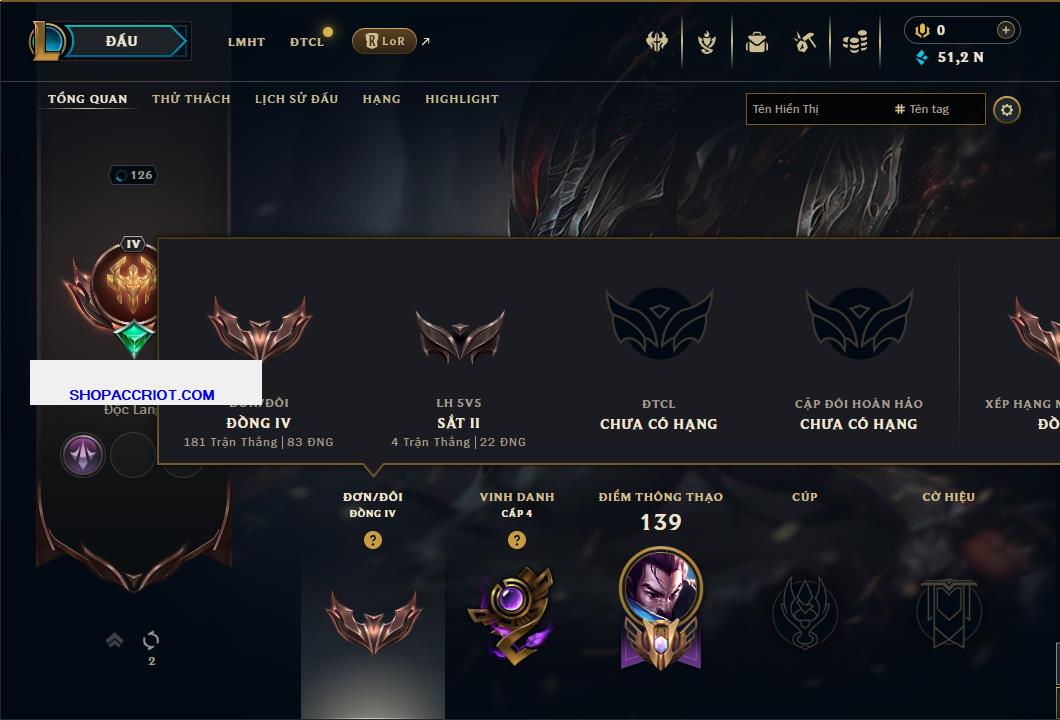This screenshot has width=1060, height=720.
Task: Click the mastery champion portrait thumbnail
Action: [x=660, y=587]
